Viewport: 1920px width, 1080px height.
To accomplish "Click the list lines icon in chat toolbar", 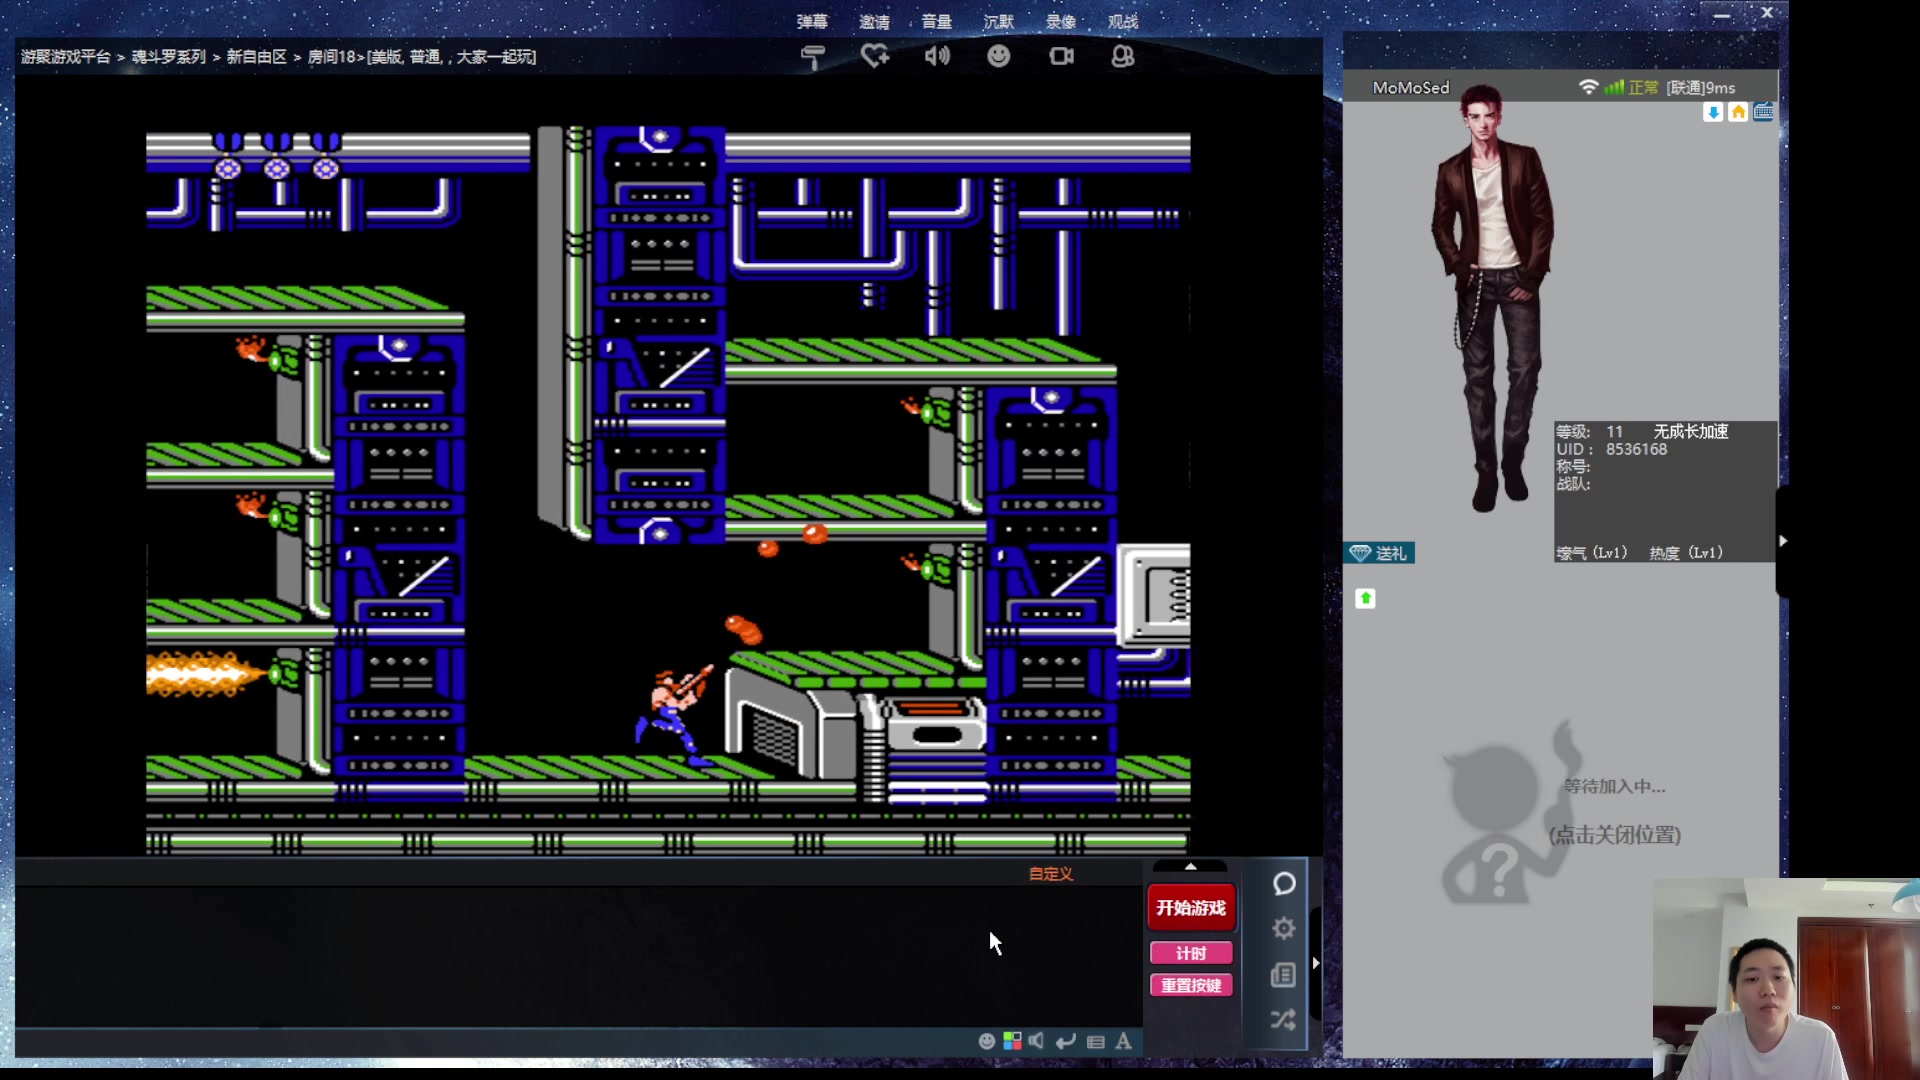I will point(1096,1042).
